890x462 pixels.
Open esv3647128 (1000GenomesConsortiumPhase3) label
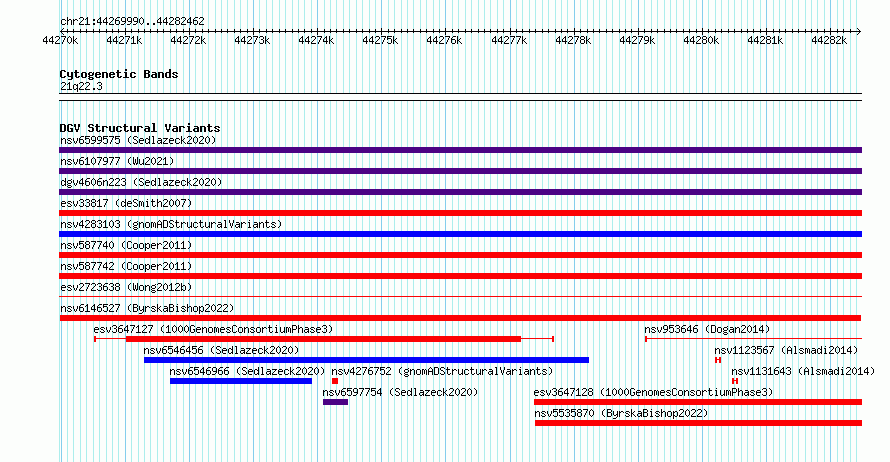pyautogui.click(x=653, y=392)
